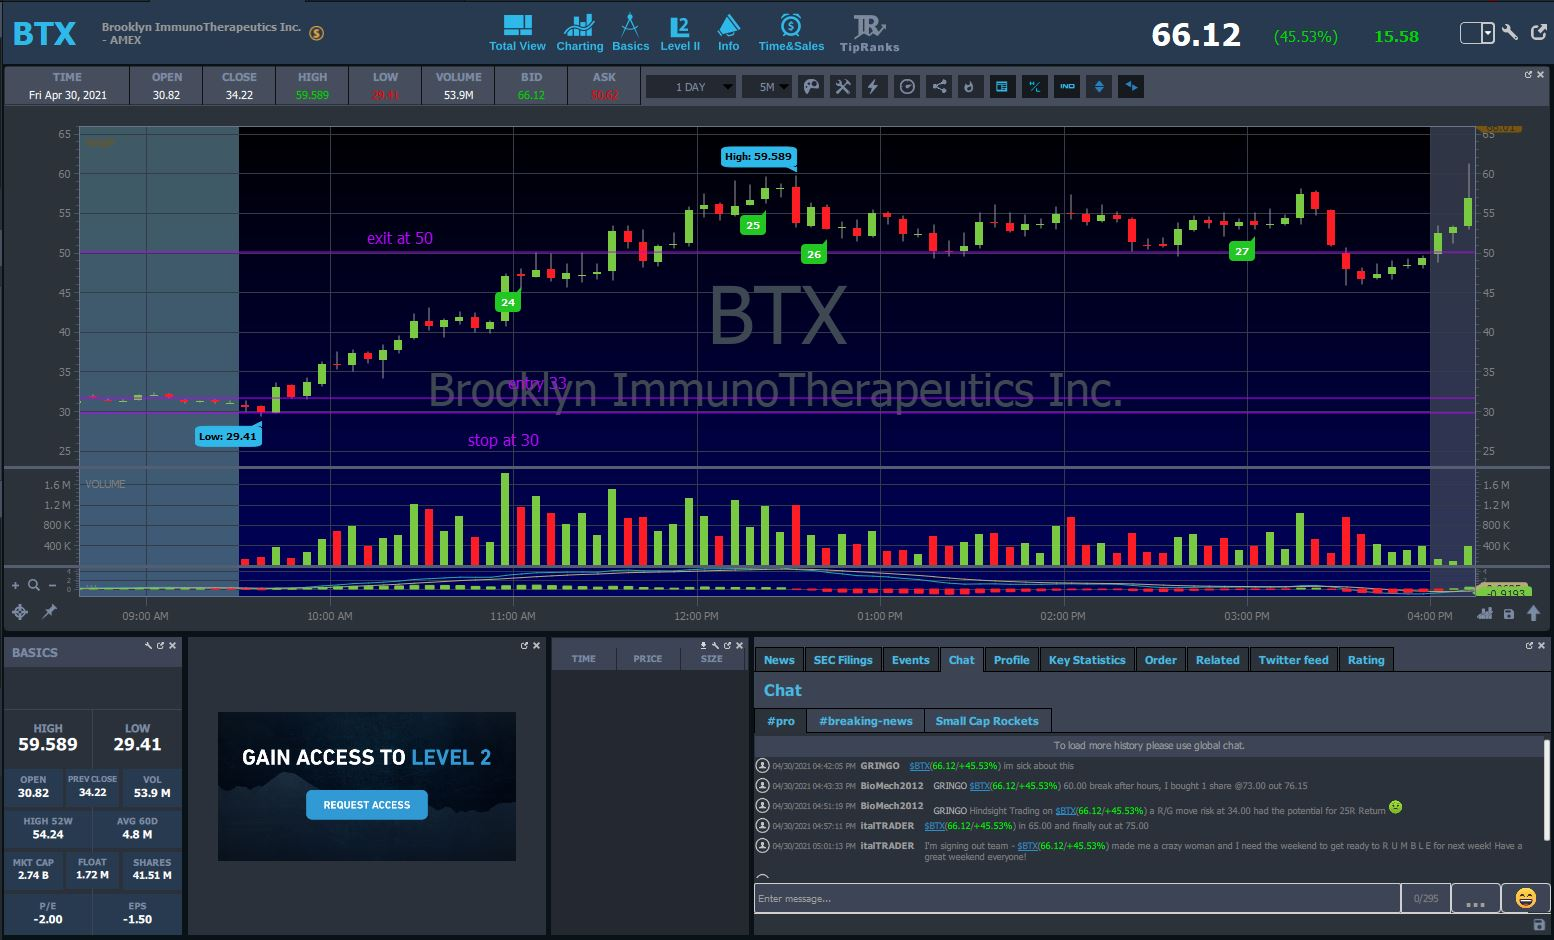This screenshot has height=940, width=1554.
Task: Download time and sales data
Action: point(703,646)
